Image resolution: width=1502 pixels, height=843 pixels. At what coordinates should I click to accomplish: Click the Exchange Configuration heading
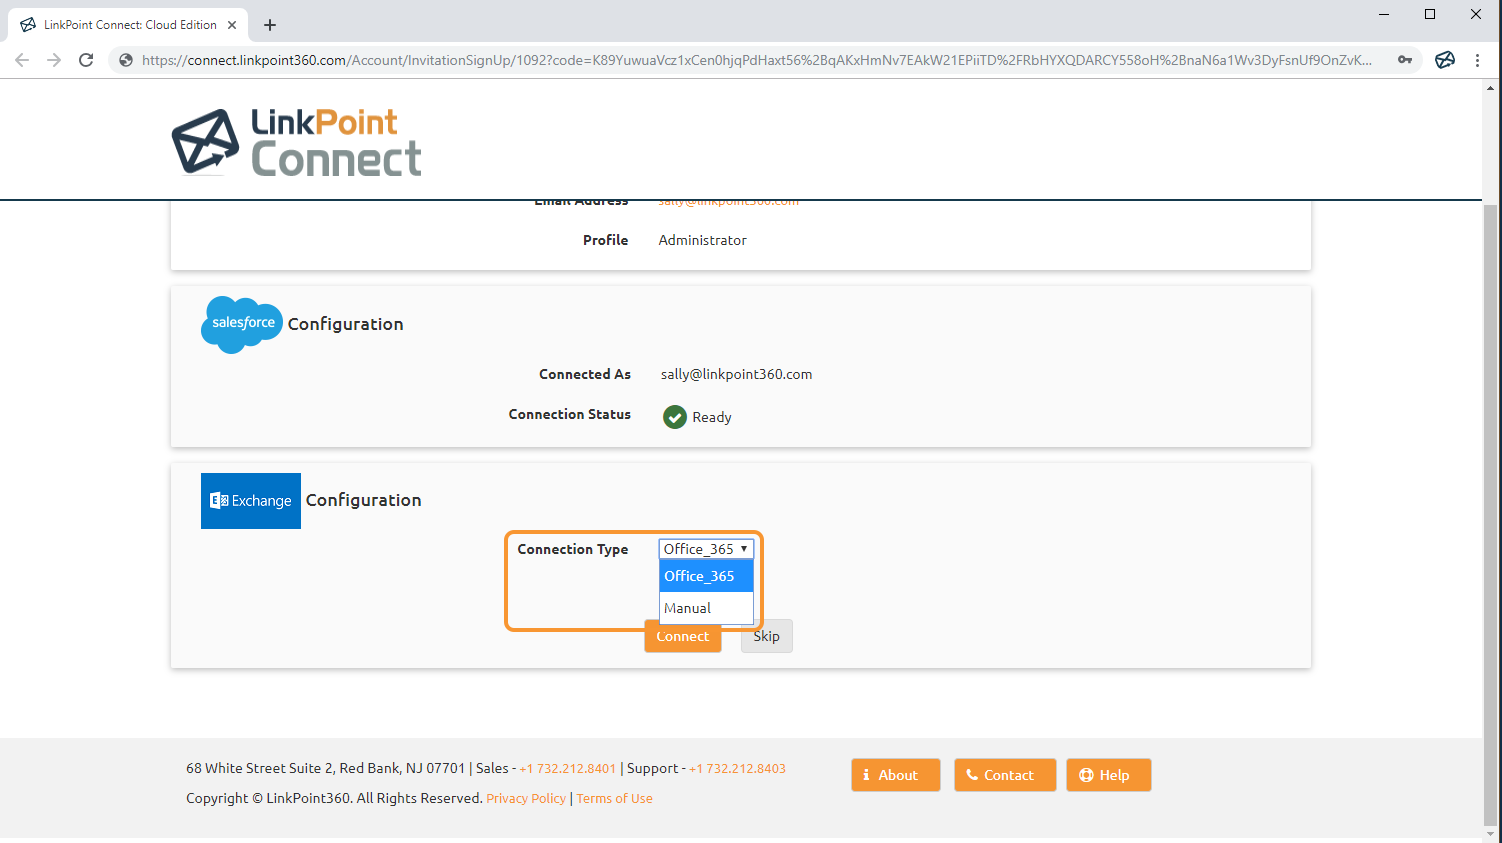[364, 500]
